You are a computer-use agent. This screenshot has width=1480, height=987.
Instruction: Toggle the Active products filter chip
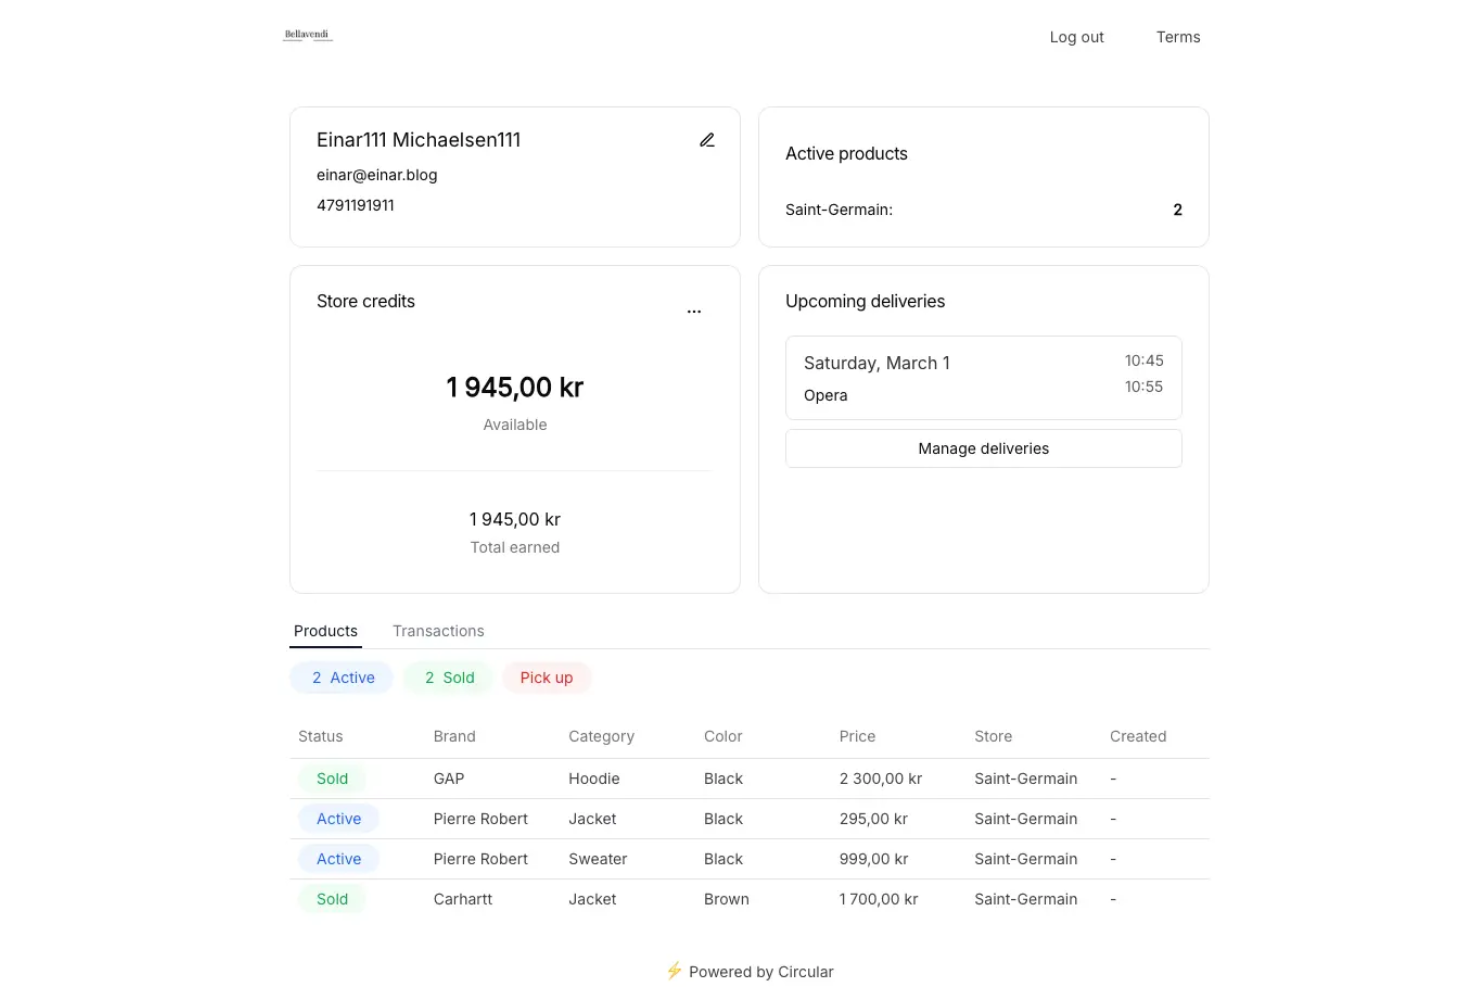(341, 677)
